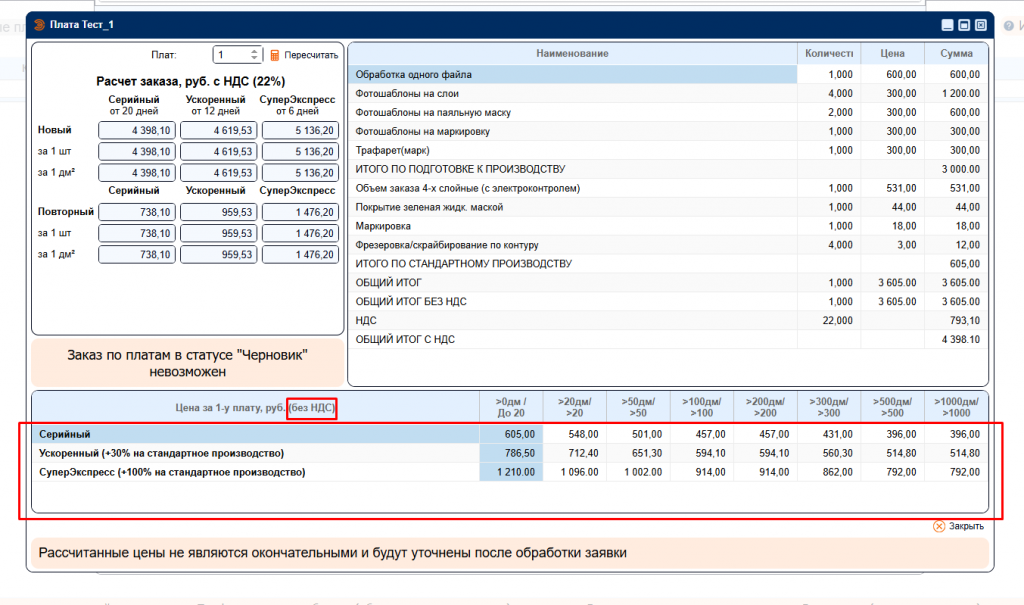Close the dialog with the title bar X
The height and width of the screenshot is (605, 1024).
click(x=981, y=25)
